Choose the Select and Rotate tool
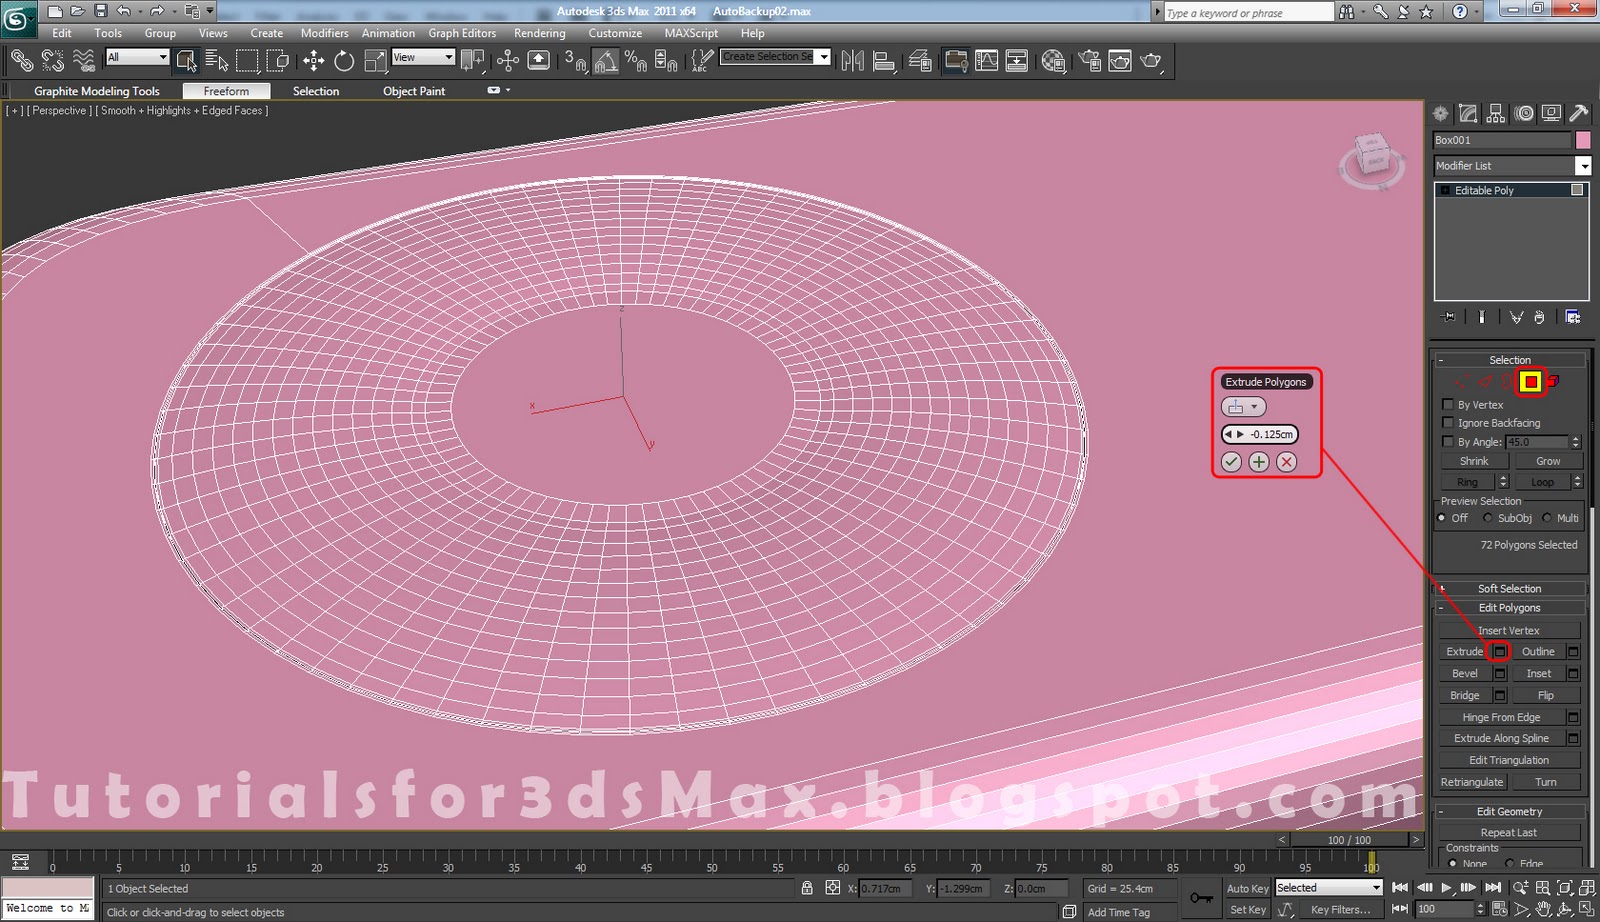This screenshot has width=1600, height=922. (344, 61)
